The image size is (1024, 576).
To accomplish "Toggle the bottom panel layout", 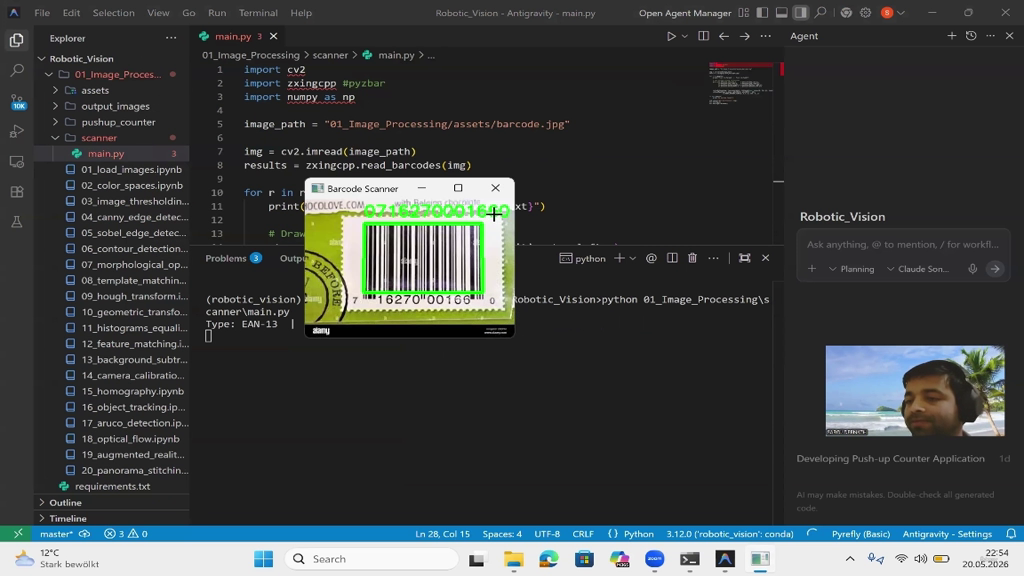I will (781, 12).
